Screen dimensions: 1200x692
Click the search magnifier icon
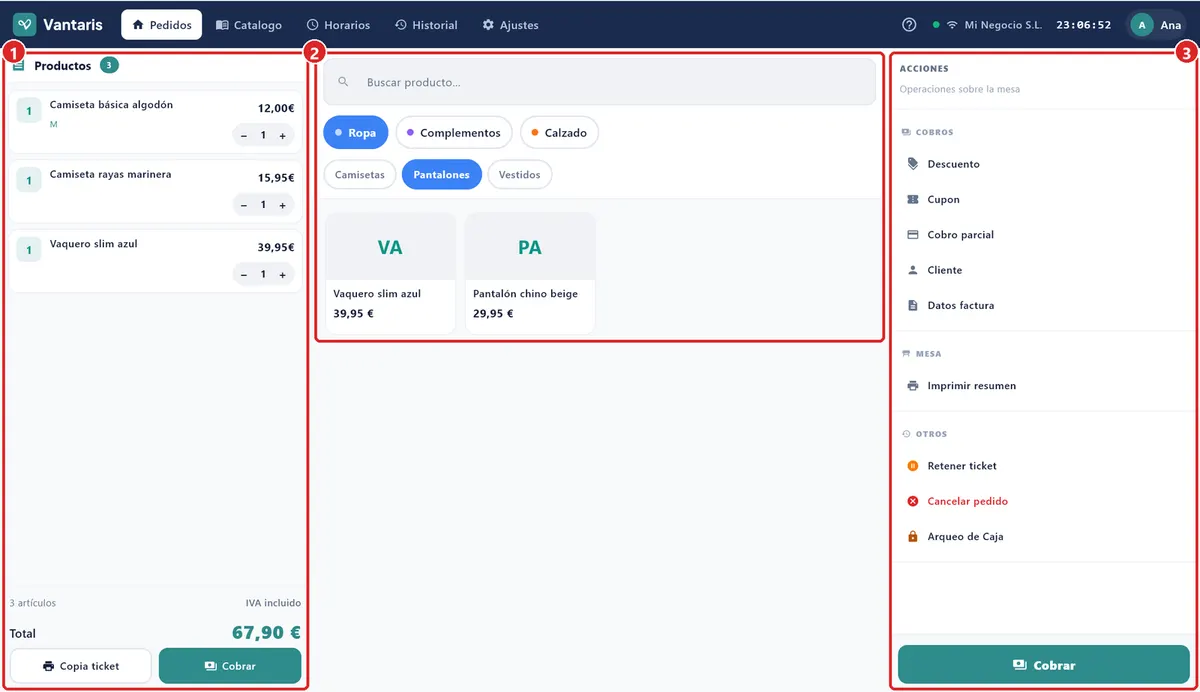[x=343, y=82]
